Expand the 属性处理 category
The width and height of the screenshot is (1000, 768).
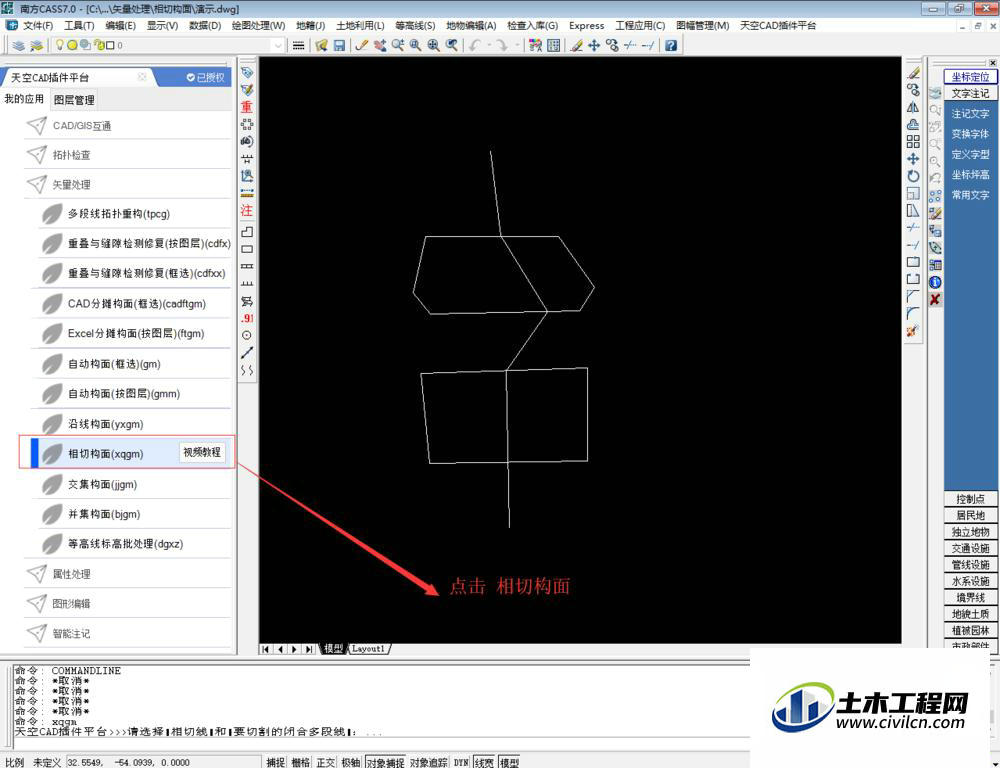(71, 574)
